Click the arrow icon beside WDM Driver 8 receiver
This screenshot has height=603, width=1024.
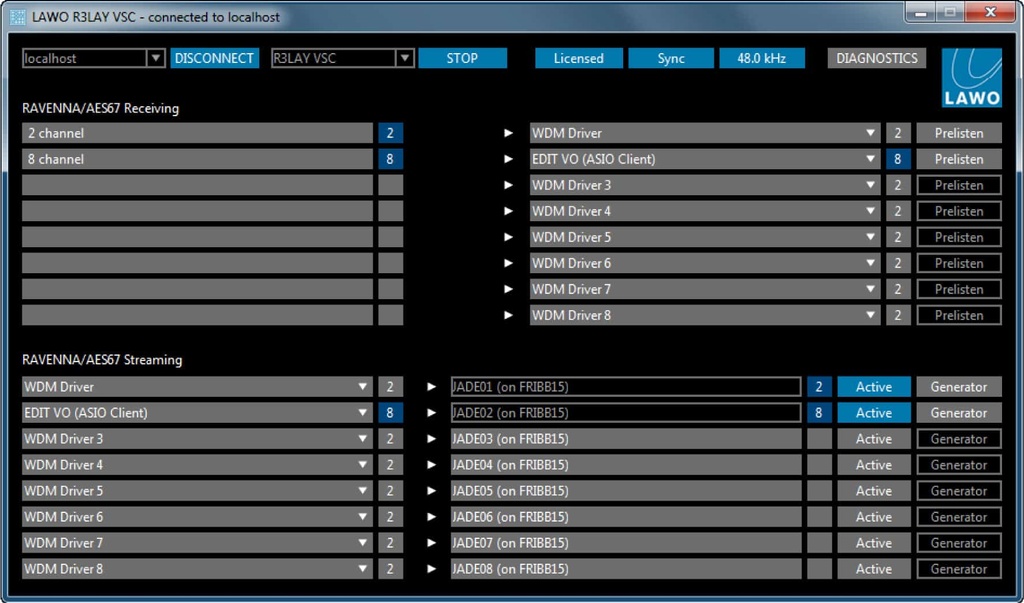[x=509, y=315]
